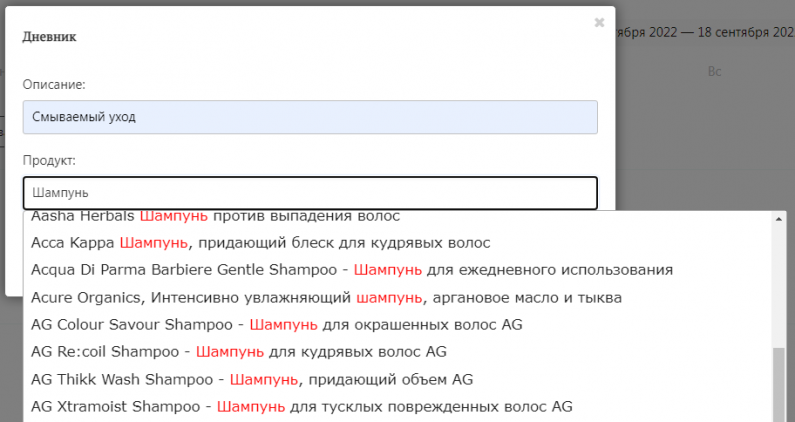This screenshot has width=795, height=422.
Task: Pick Acqua Di Parma Barbiere Gentle Shampoo
Action: (351, 270)
